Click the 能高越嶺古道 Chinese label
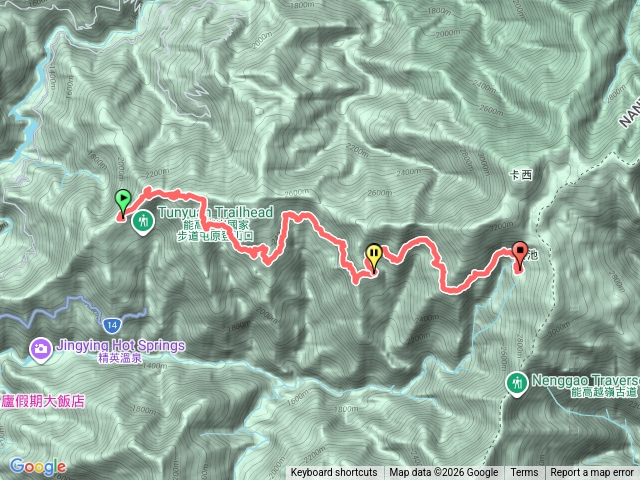The height and width of the screenshot is (480, 640). (x=604, y=393)
